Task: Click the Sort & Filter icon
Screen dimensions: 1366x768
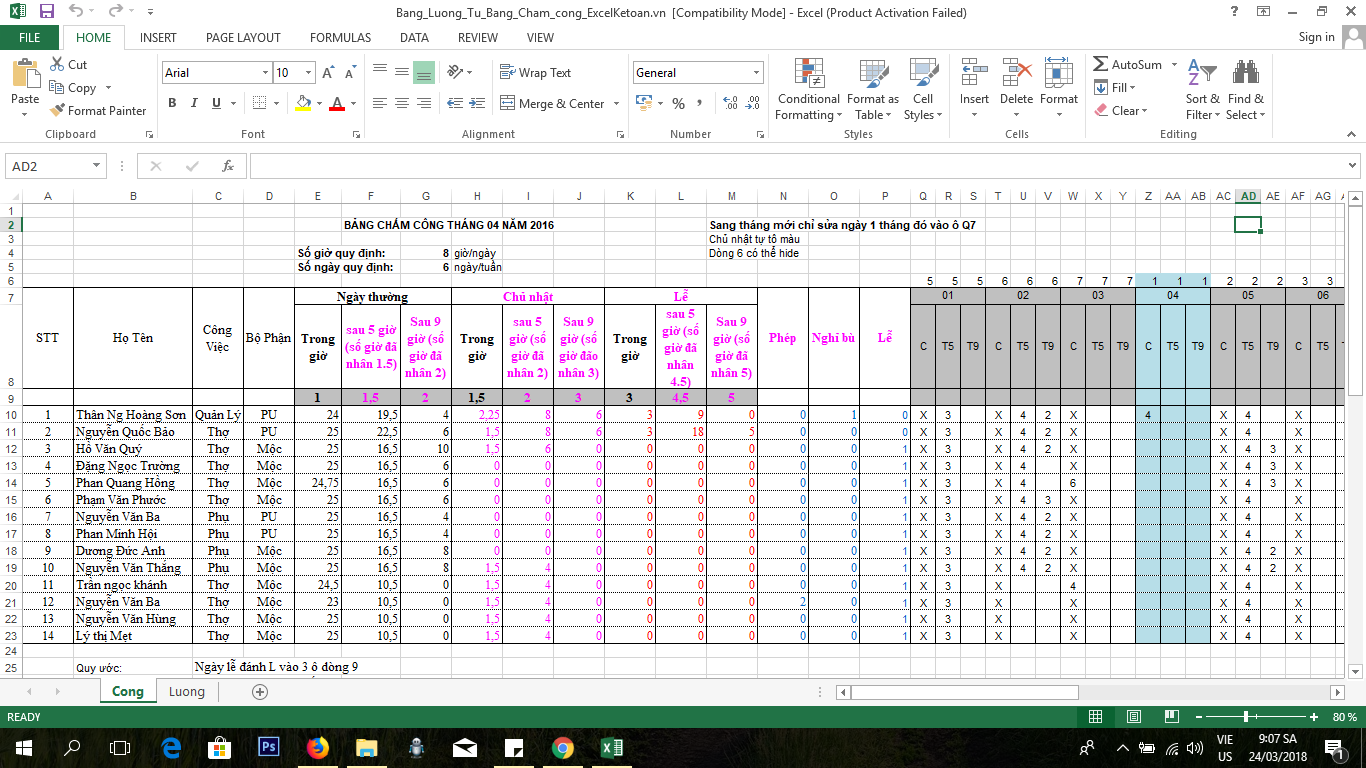Action: [1201, 74]
